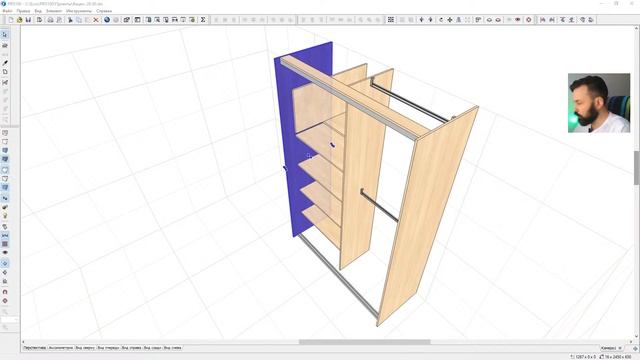Switch to the Вид справа tab

click(x=131, y=348)
